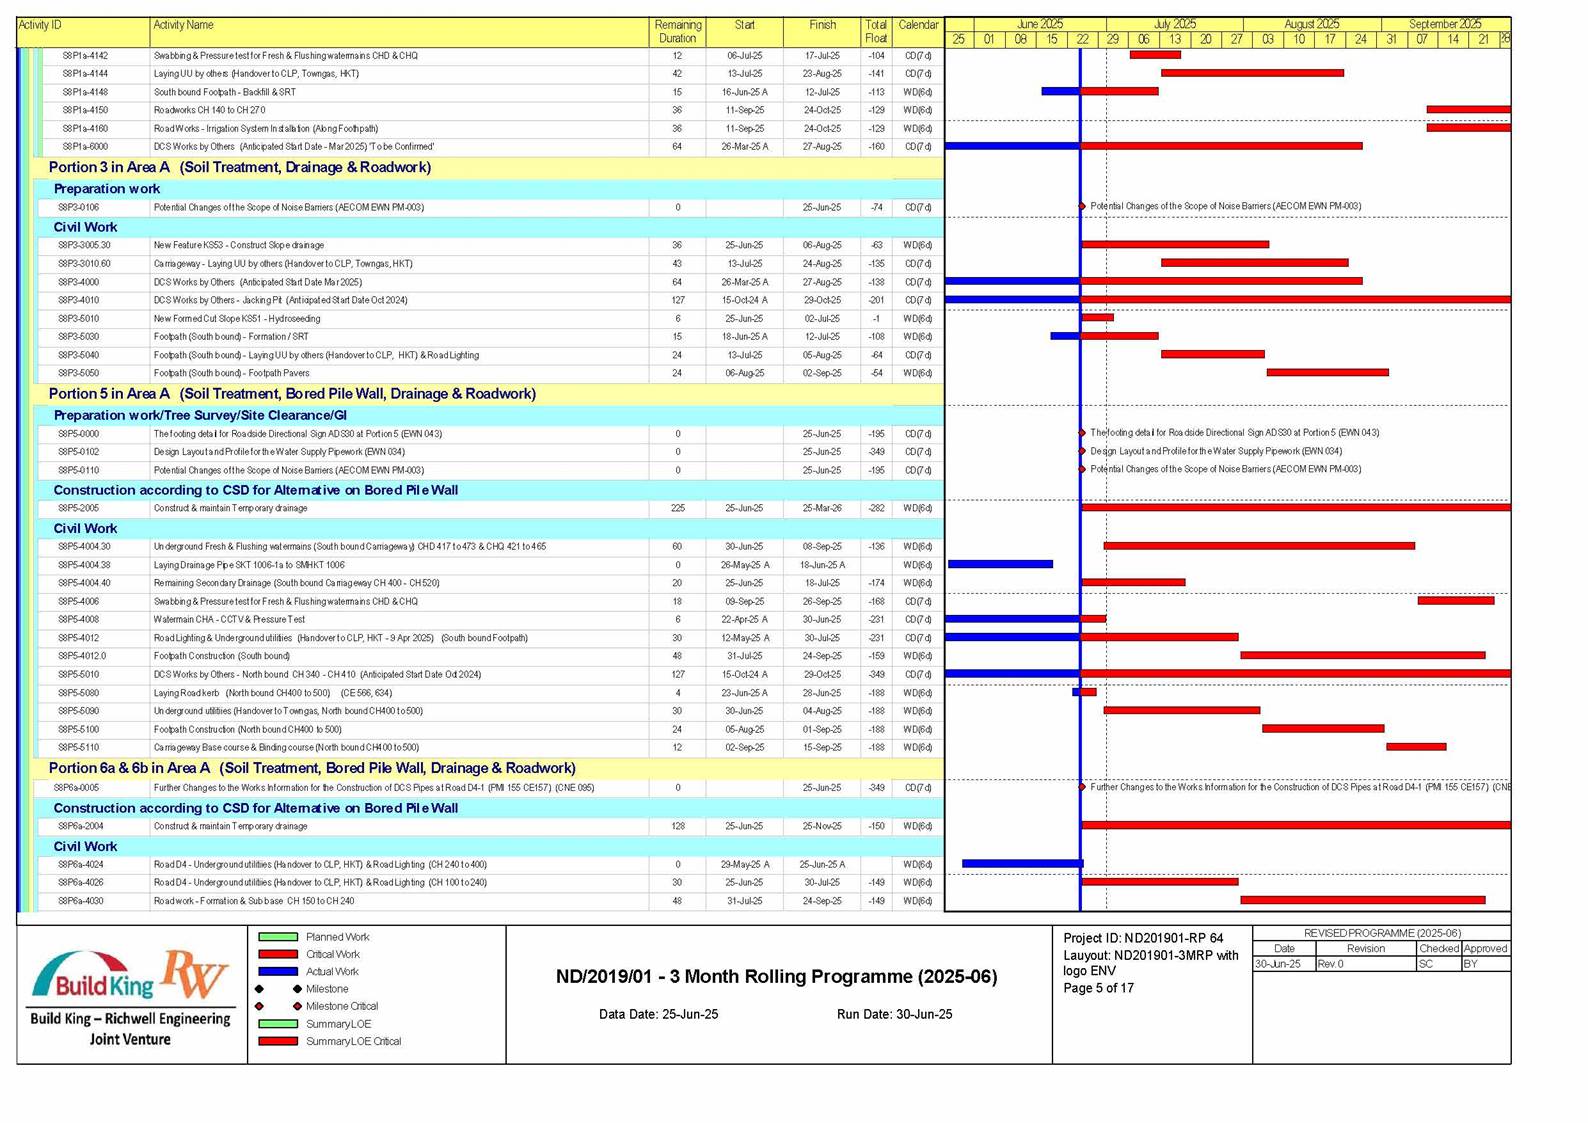
Task: Click the programme title ND/2019/01 - 3 Month Rolling Programme
Action: [x=776, y=977]
